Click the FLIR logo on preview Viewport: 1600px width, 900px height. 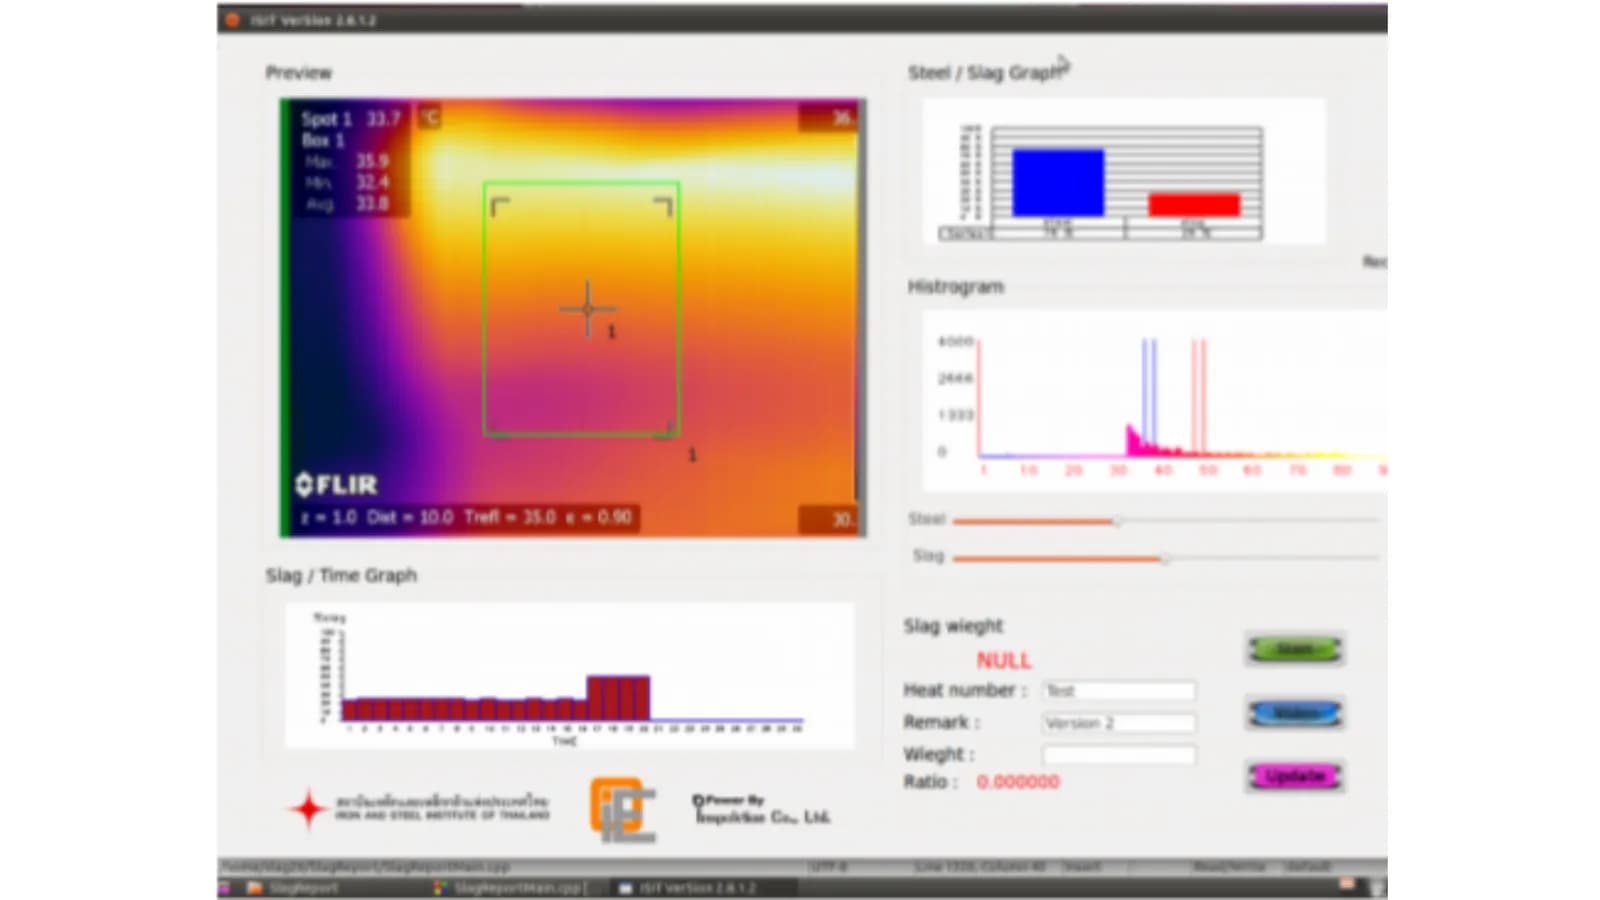337,485
